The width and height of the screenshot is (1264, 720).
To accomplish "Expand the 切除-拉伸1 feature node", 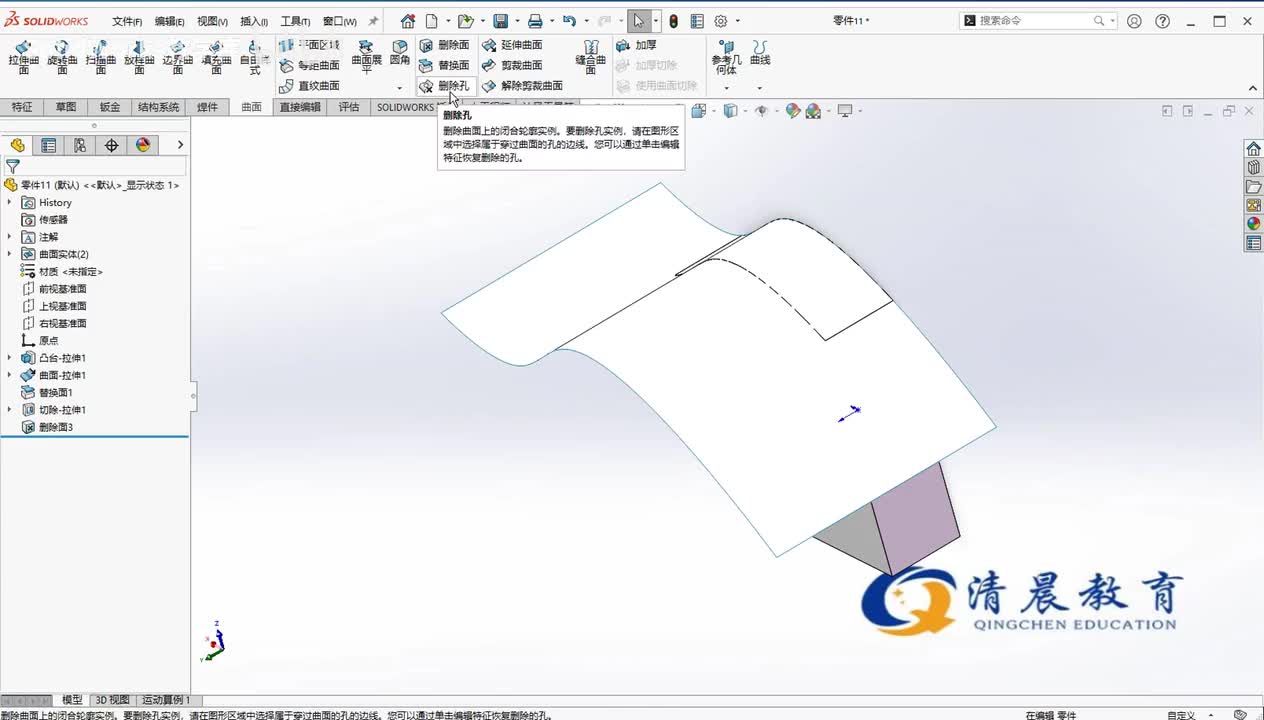I will [9, 410].
